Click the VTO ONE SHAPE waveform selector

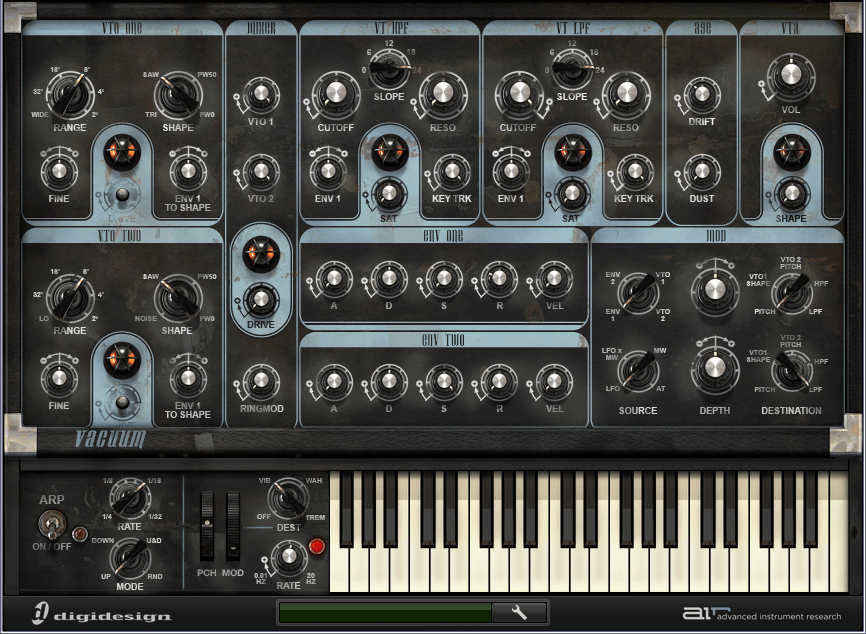tap(180, 95)
